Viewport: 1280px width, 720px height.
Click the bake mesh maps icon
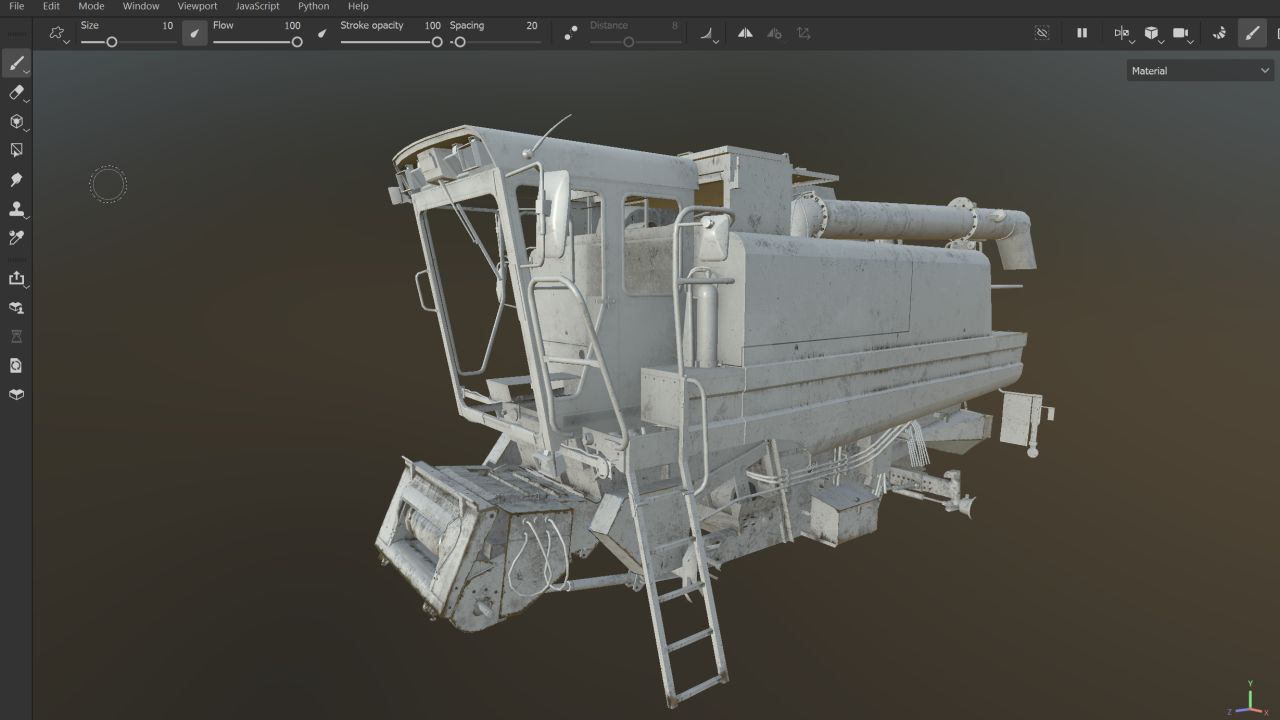(16, 308)
